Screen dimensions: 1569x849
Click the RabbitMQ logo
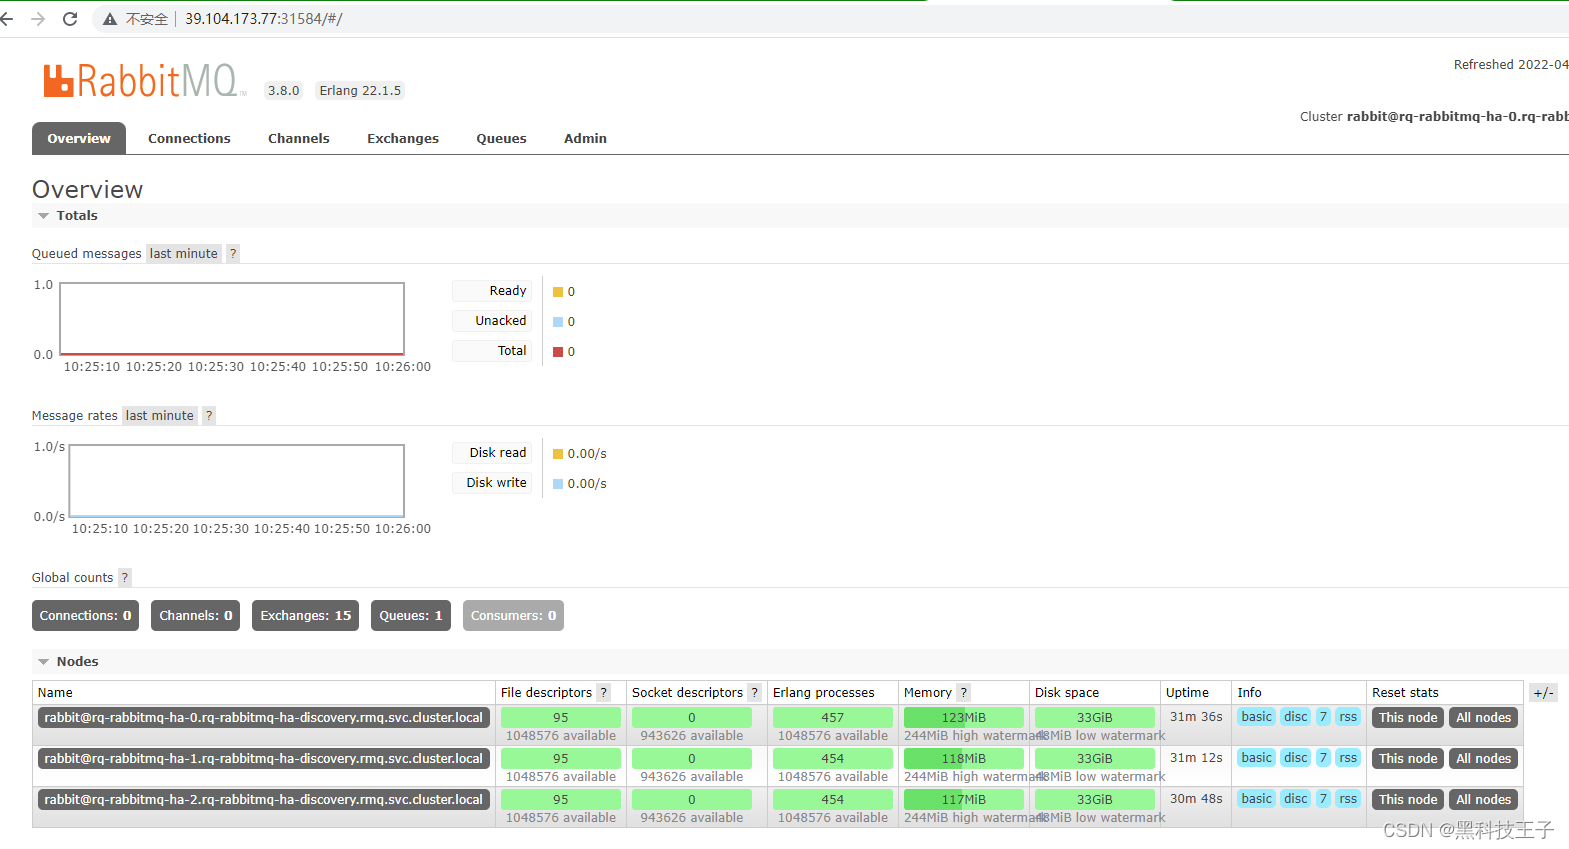point(144,81)
